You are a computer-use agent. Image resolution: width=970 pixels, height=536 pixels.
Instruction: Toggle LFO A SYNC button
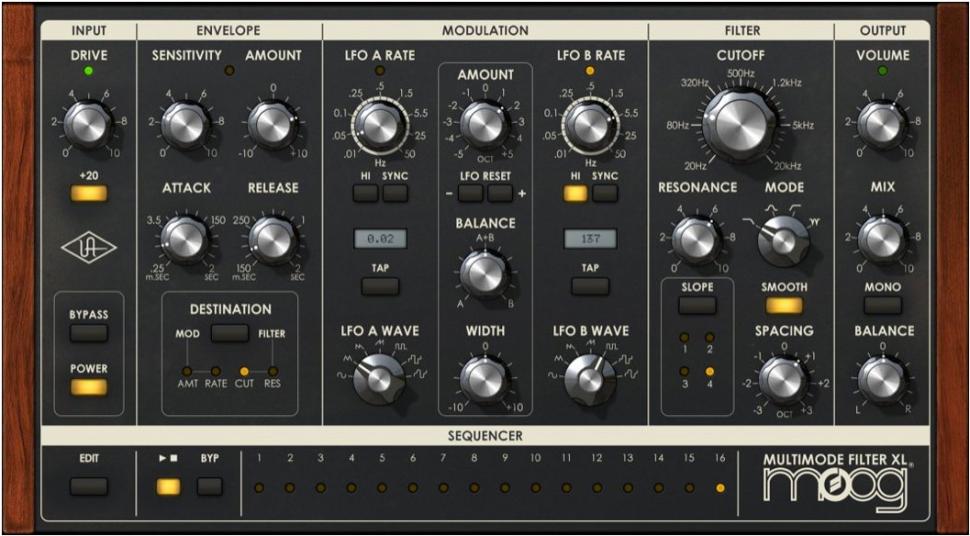click(x=395, y=193)
